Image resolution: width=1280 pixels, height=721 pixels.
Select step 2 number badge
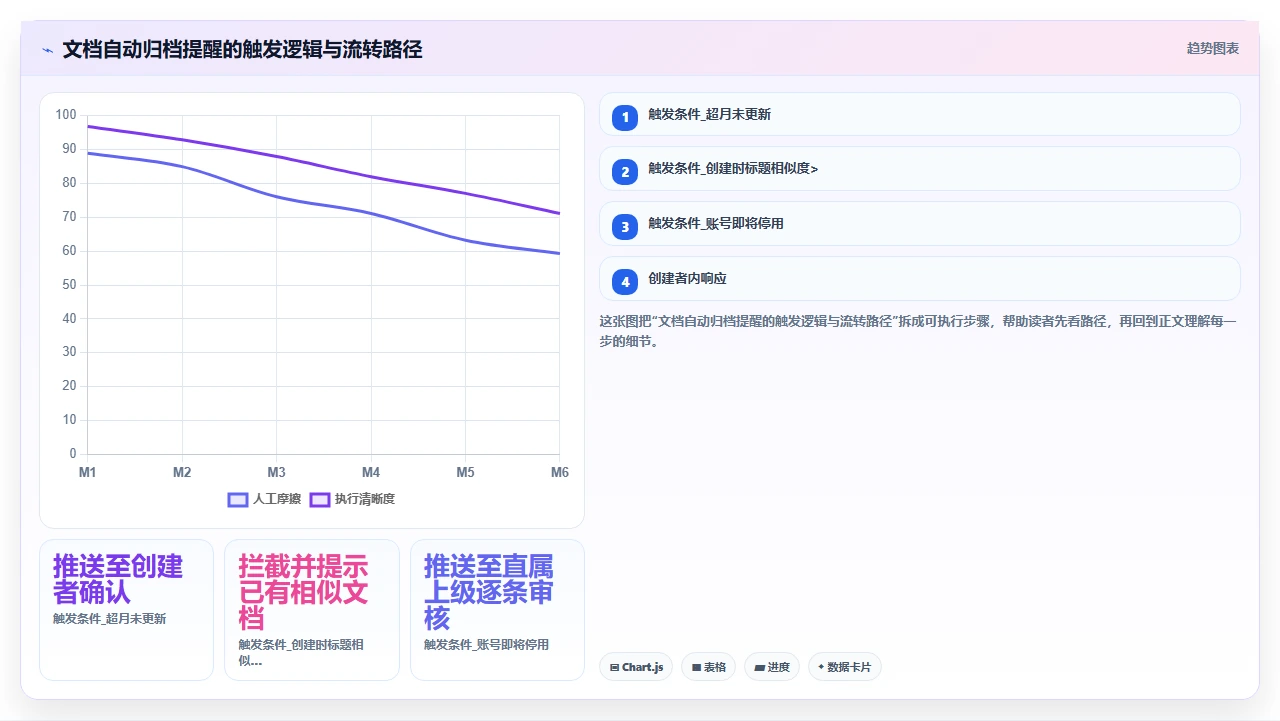625,172
